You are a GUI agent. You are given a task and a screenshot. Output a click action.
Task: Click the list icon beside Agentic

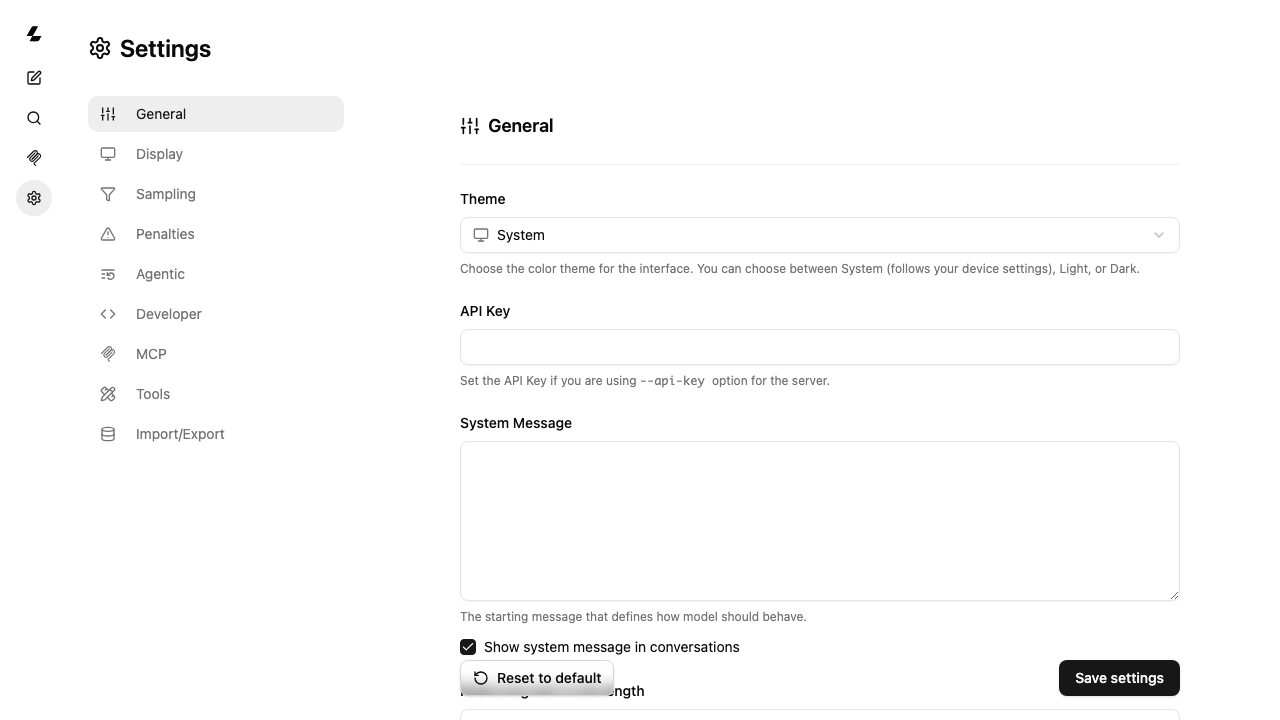108,274
